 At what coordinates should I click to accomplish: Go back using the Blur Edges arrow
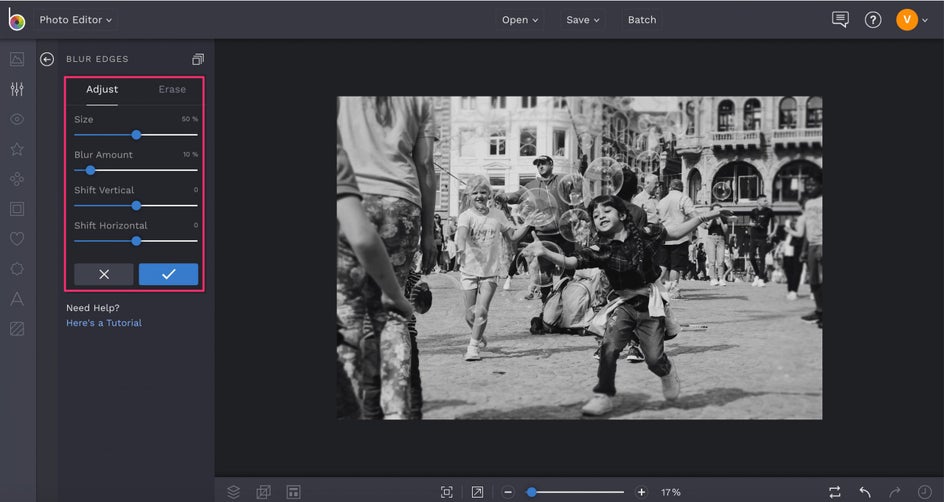coord(47,59)
